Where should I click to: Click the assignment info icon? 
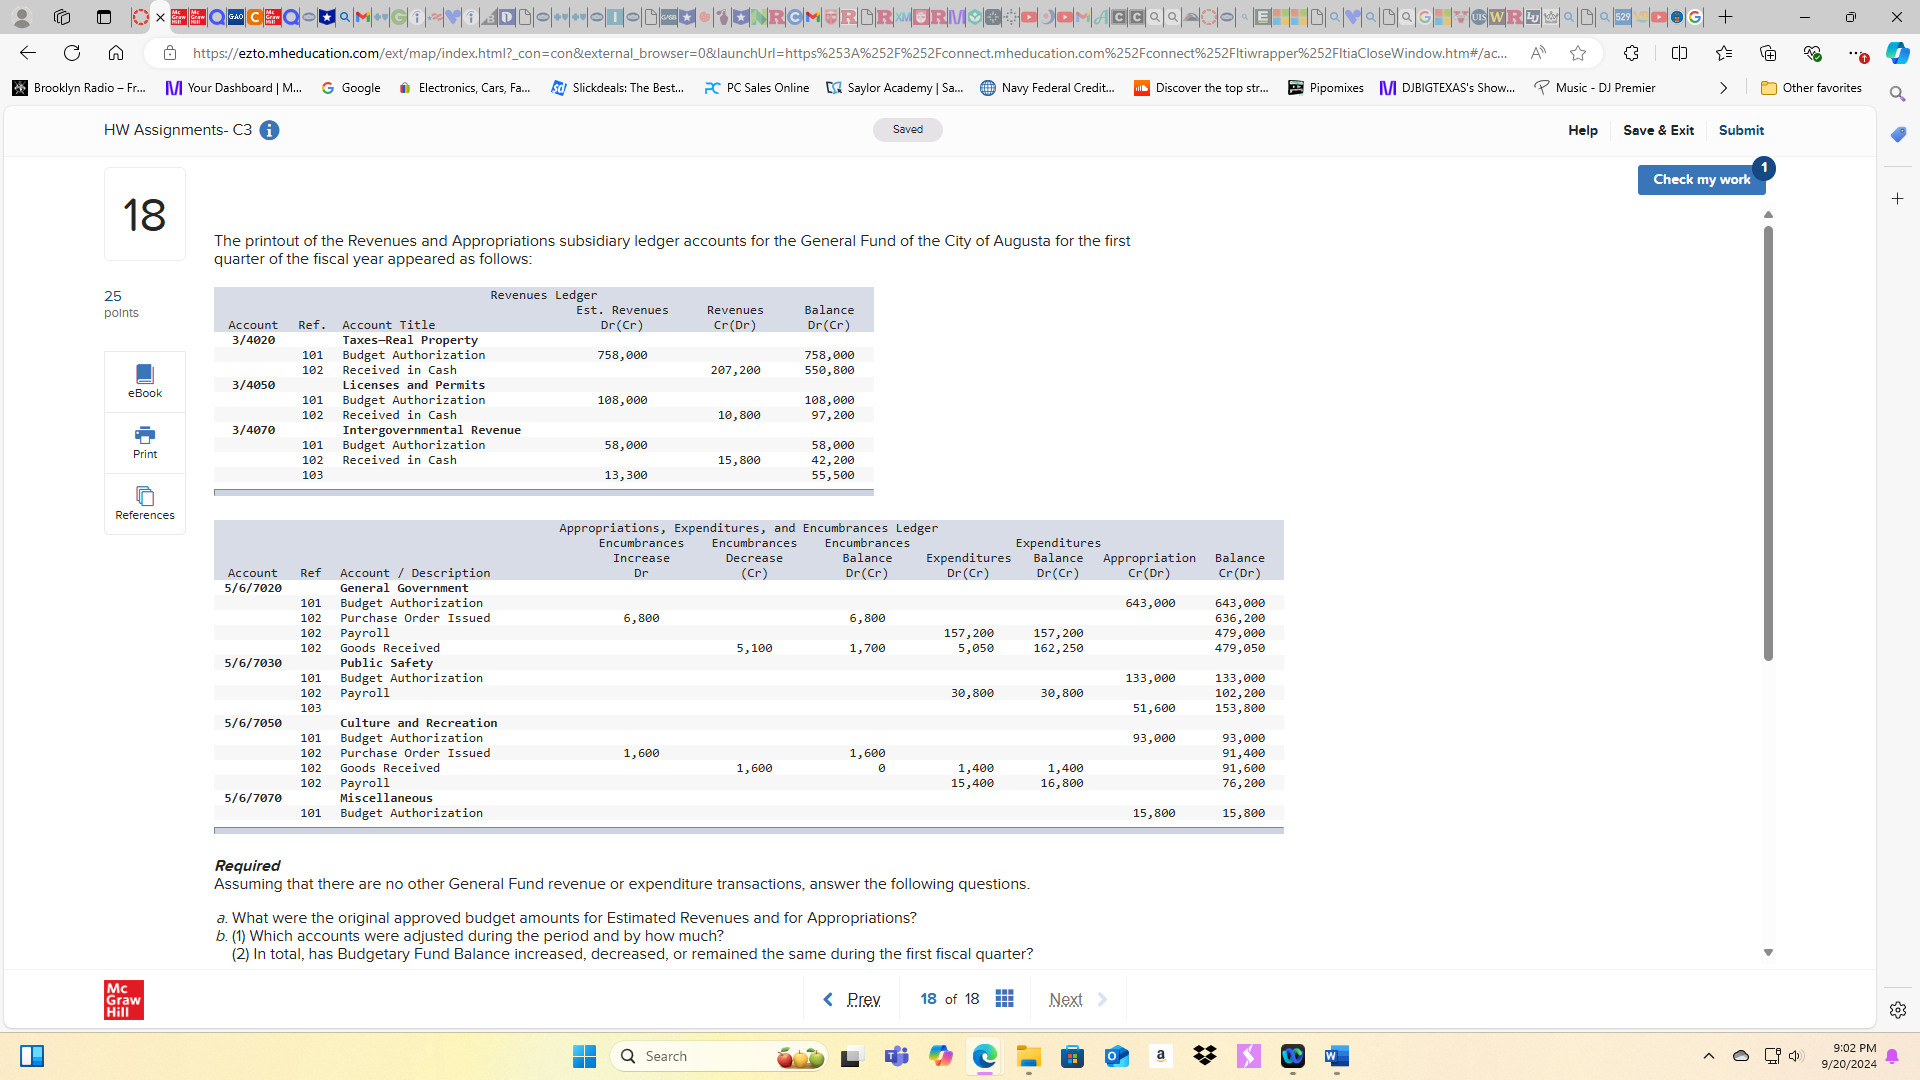click(x=269, y=131)
